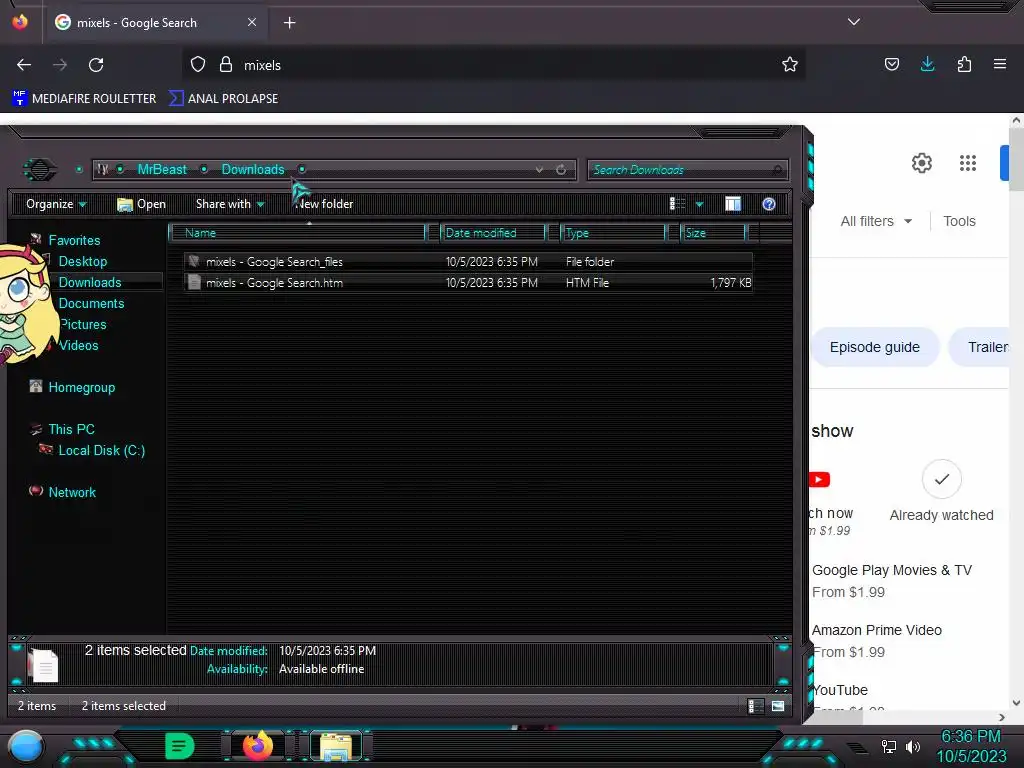The image size is (1024, 768).
Task: Open the Google apps grid
Action: click(968, 163)
